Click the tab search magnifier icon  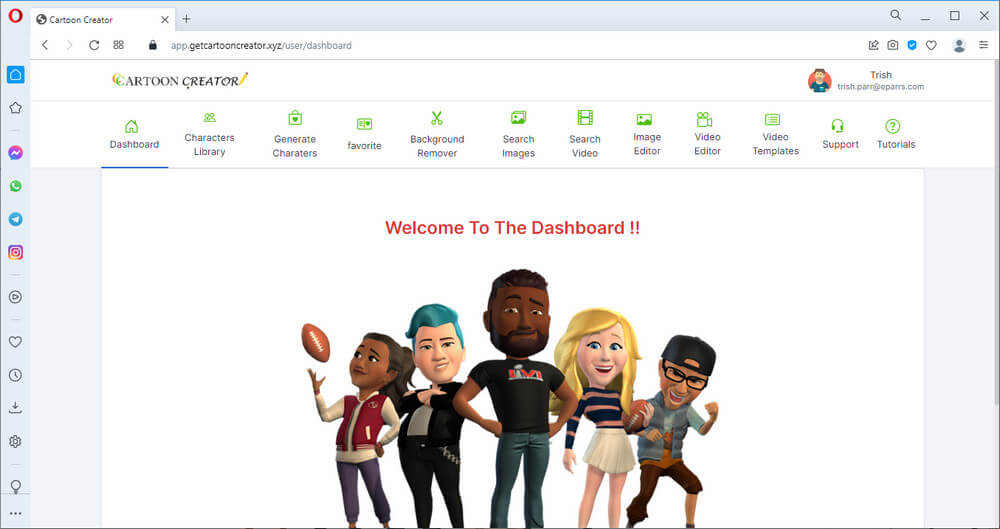[x=895, y=15]
